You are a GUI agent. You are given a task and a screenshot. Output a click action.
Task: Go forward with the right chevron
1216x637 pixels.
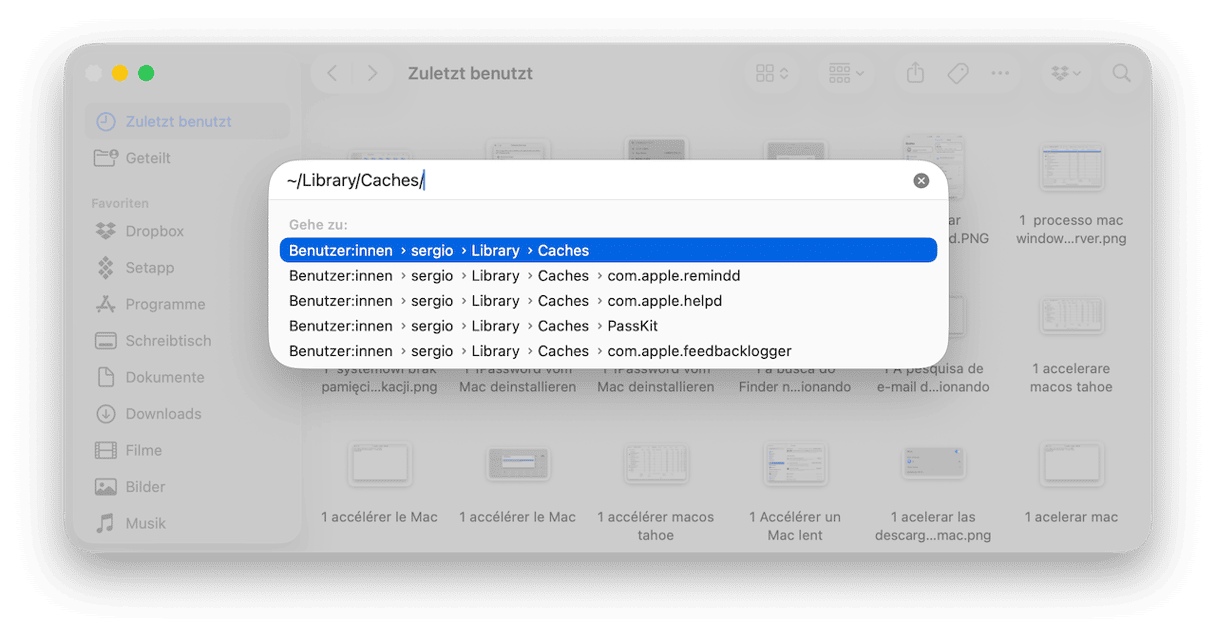click(x=372, y=73)
